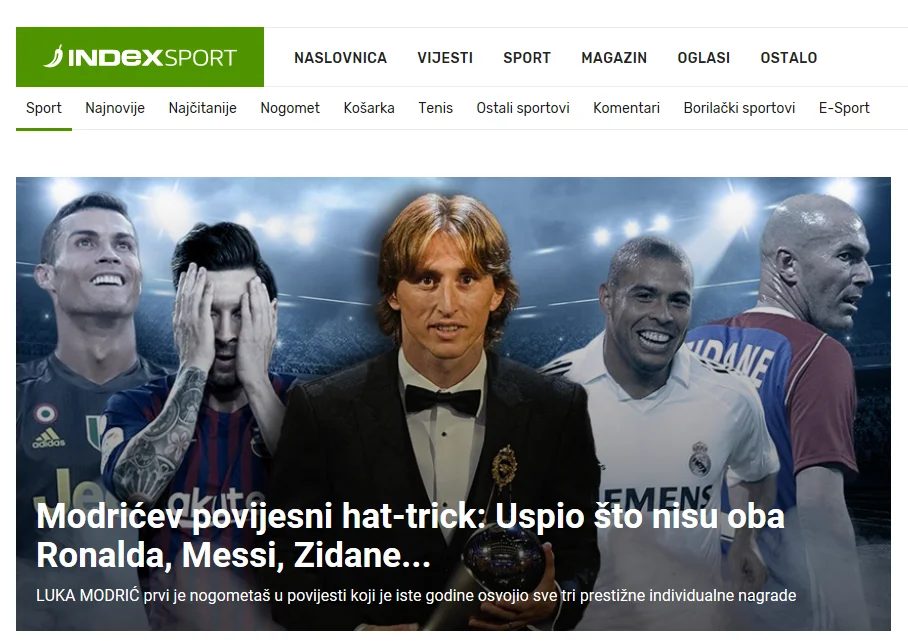Screen dimensions: 908x641
Task: Select the MAGAZIN menu item
Action: pyautogui.click(x=614, y=58)
